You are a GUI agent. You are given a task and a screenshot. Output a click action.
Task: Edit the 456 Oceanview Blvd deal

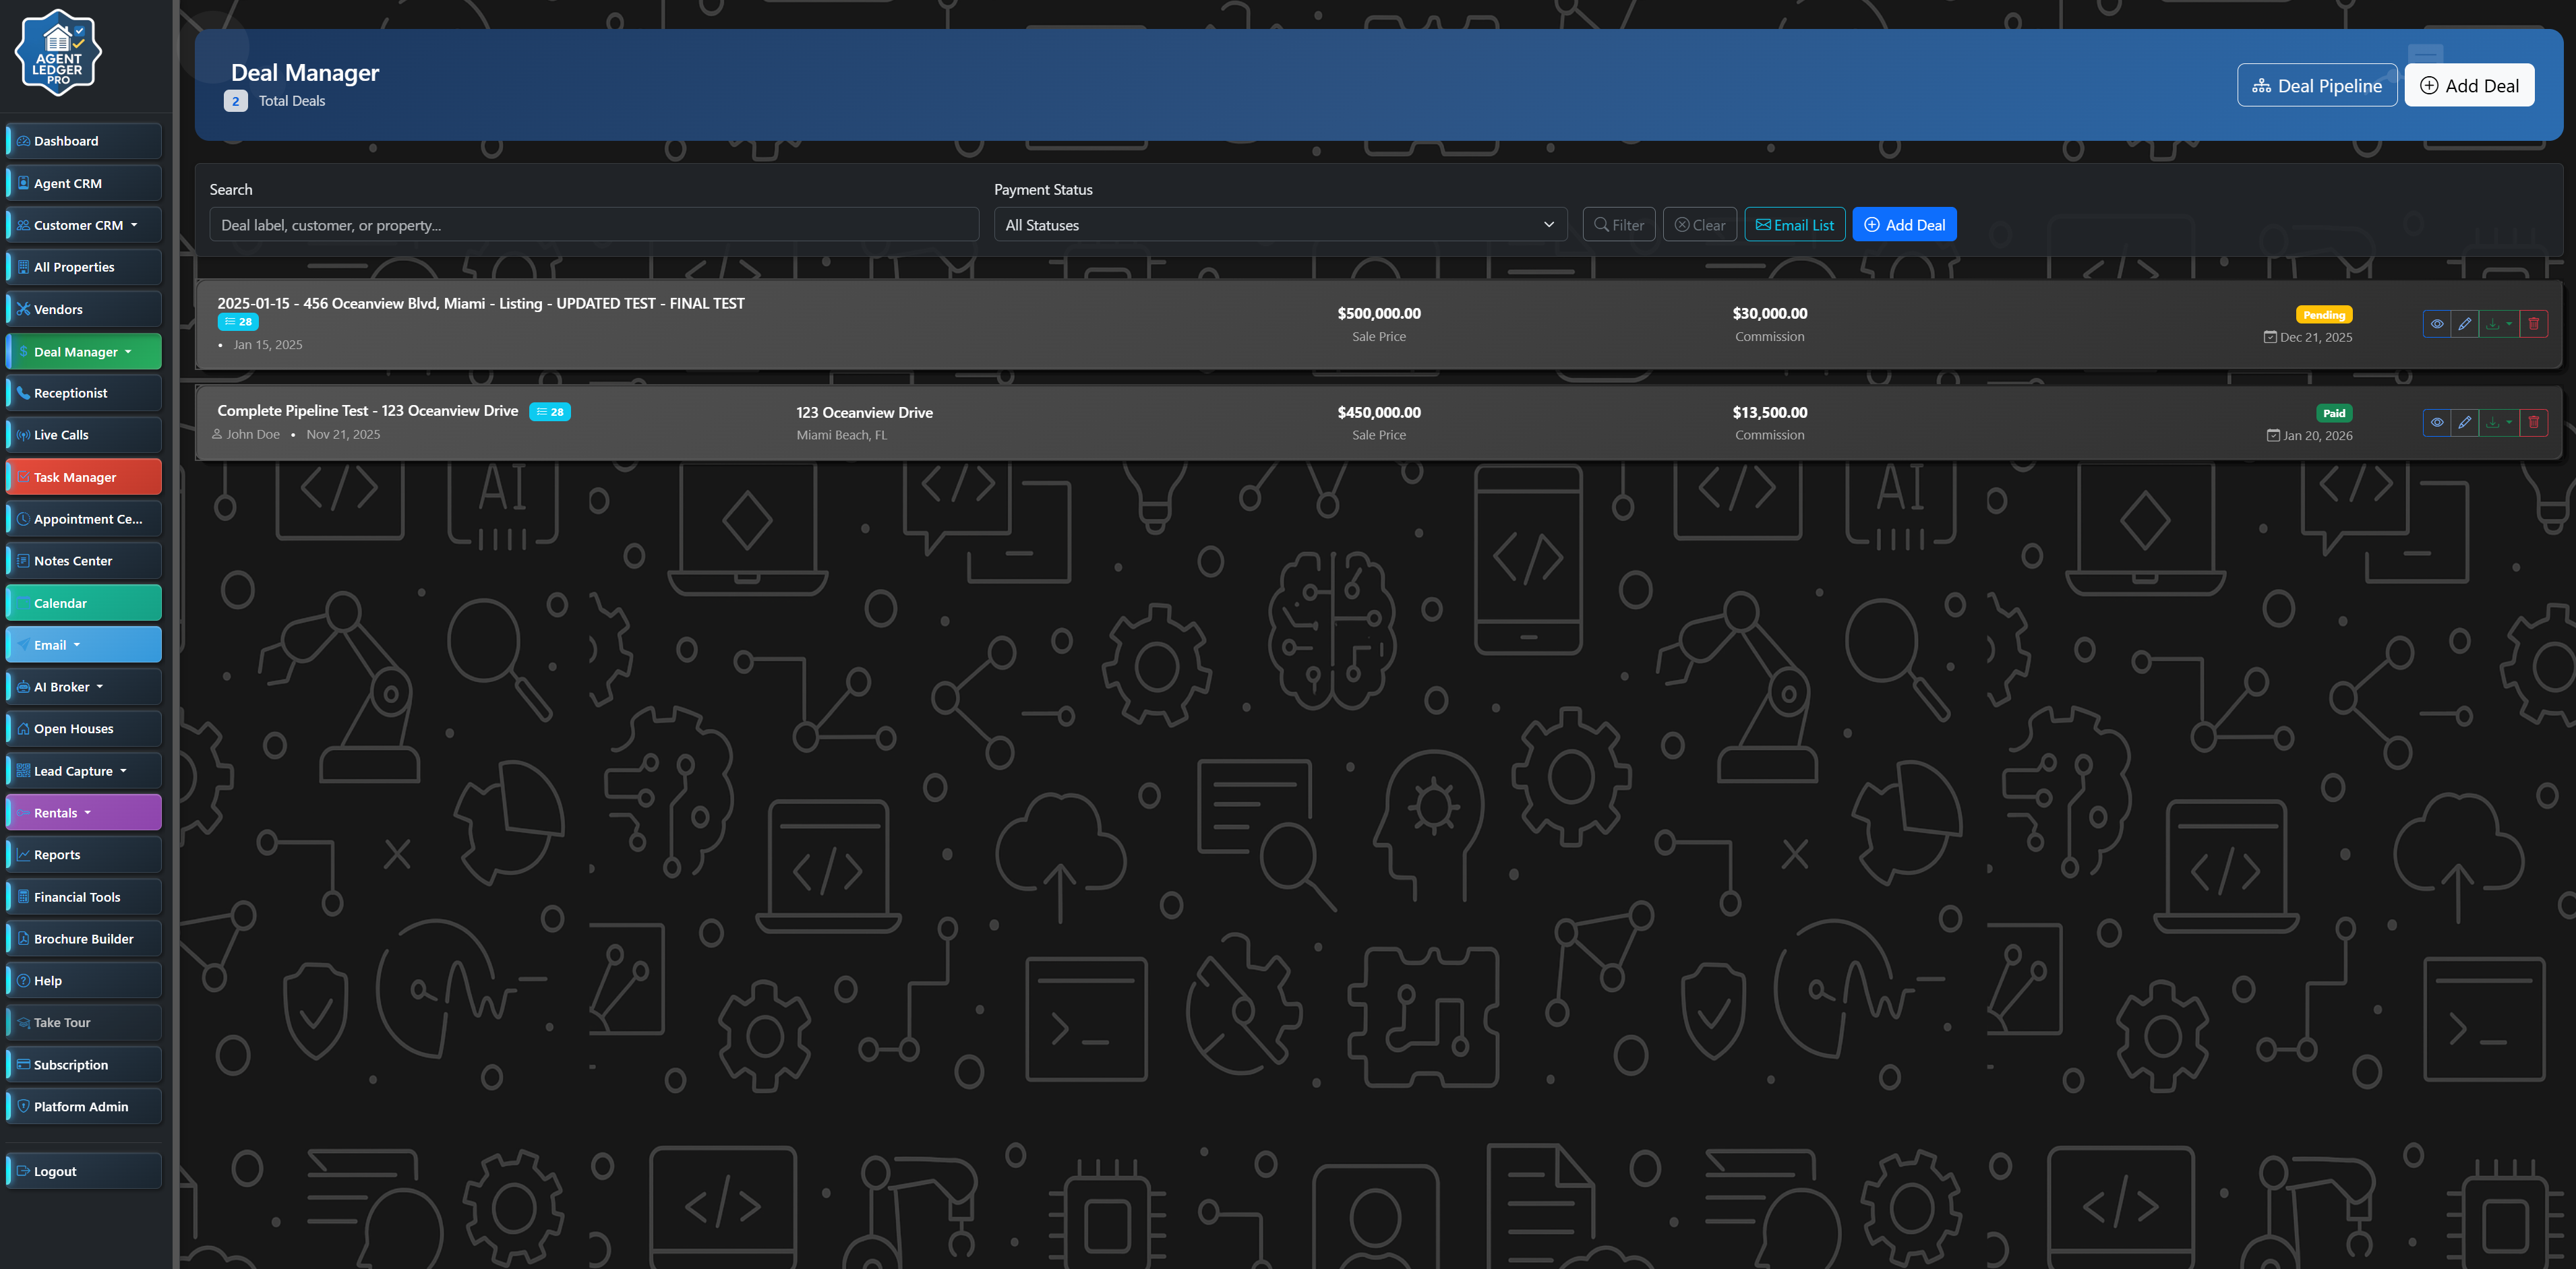click(2464, 324)
